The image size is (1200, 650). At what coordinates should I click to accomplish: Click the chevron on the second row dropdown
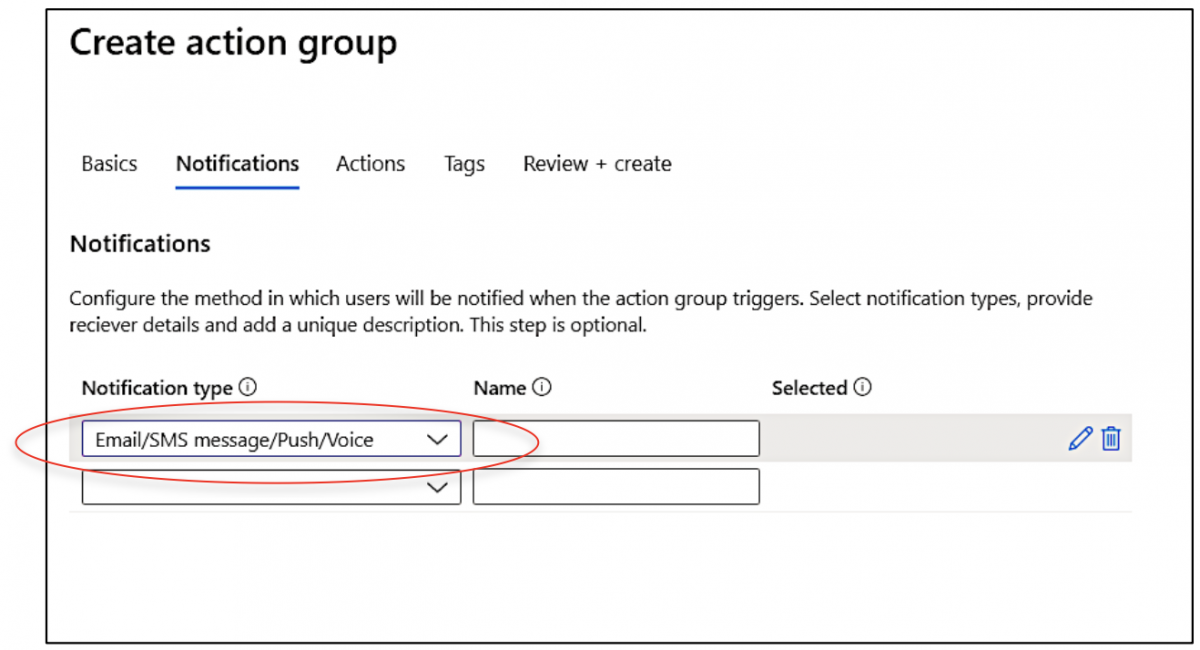(x=438, y=487)
